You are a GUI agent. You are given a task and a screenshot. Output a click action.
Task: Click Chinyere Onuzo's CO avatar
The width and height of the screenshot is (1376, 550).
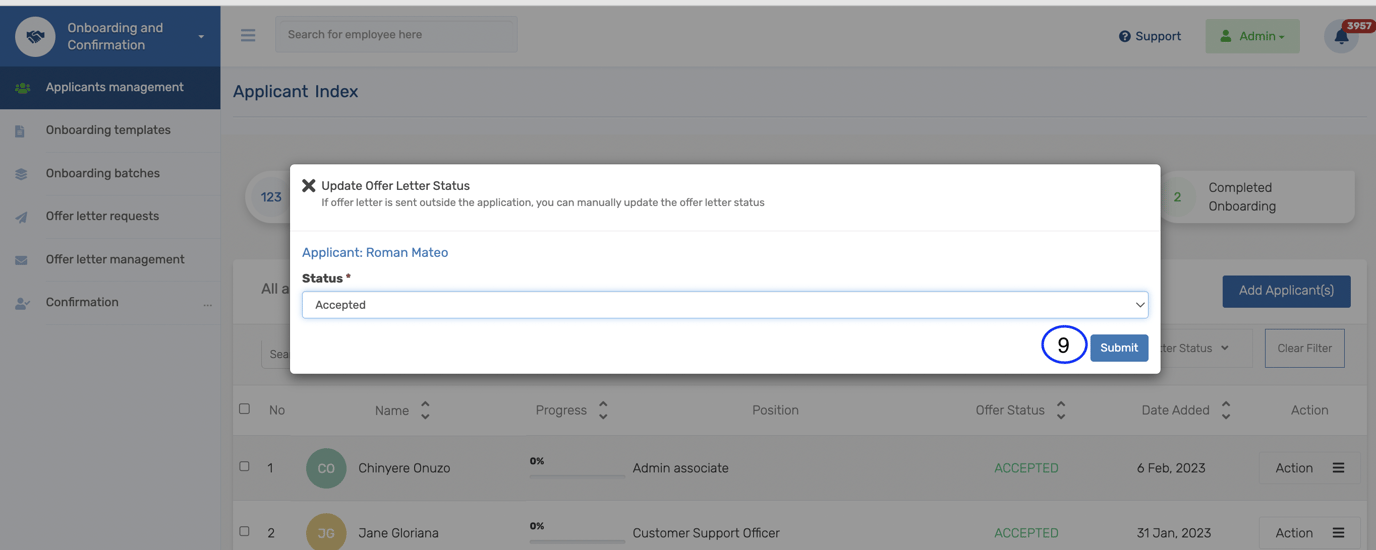coord(326,468)
